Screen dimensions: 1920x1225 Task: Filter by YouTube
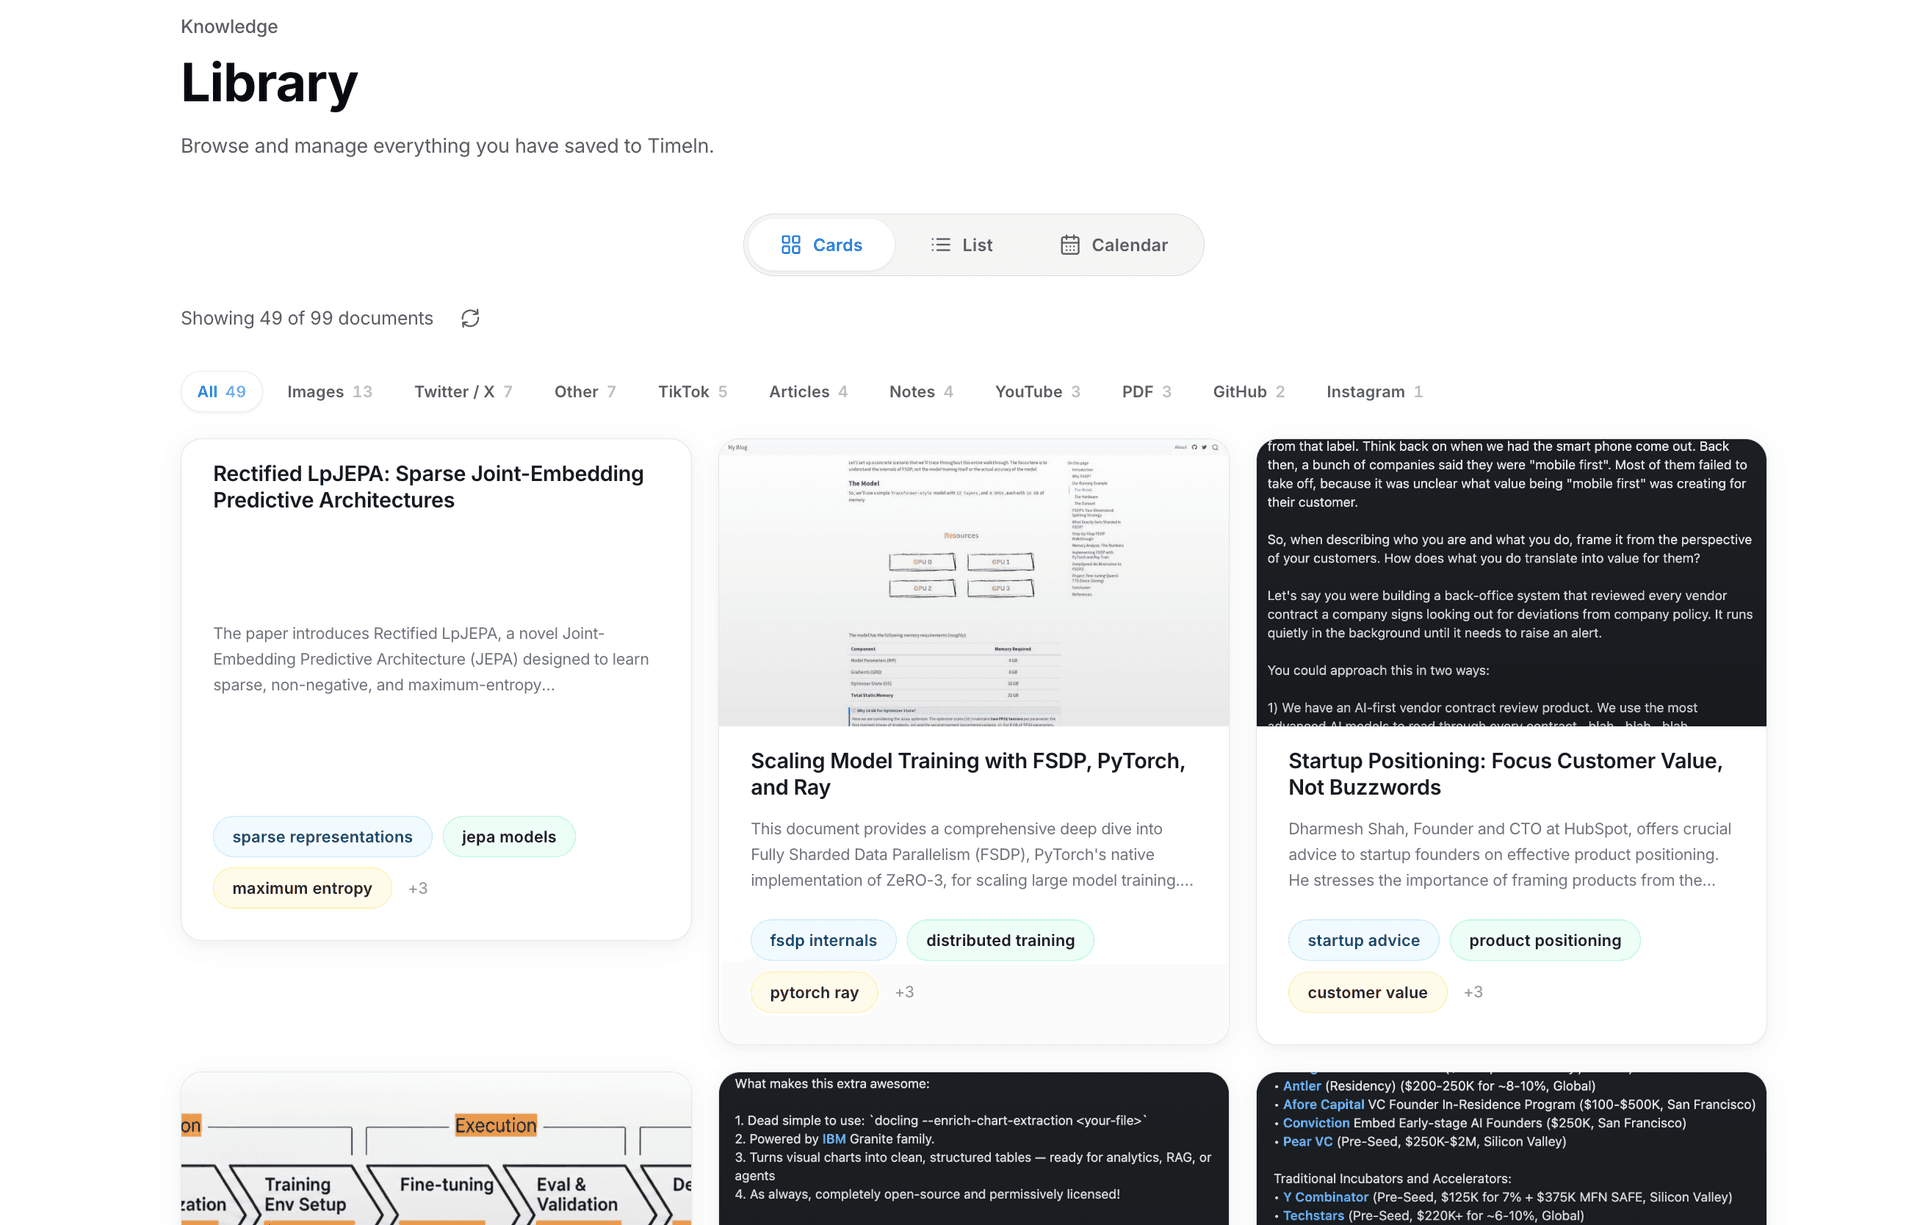[1037, 392]
